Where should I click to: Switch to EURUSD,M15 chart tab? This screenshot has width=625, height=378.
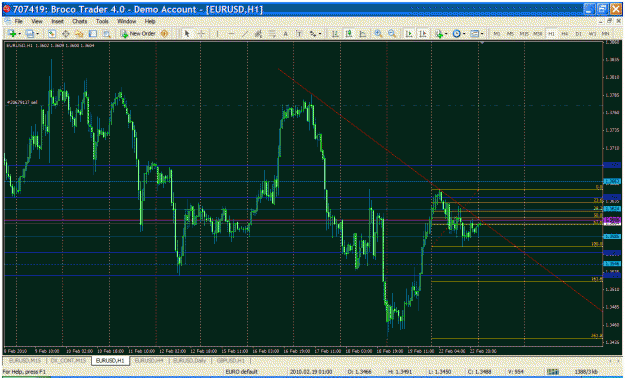pyautogui.click(x=24, y=360)
